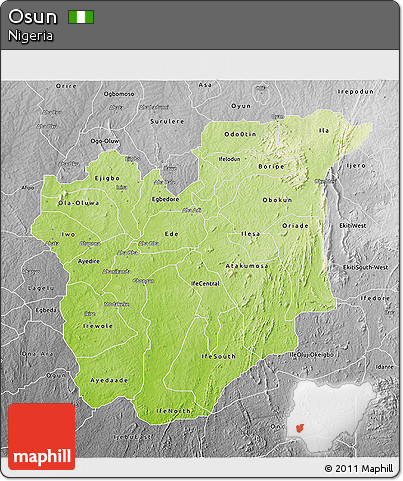Click the "Ifelodun" map label

click(x=229, y=159)
